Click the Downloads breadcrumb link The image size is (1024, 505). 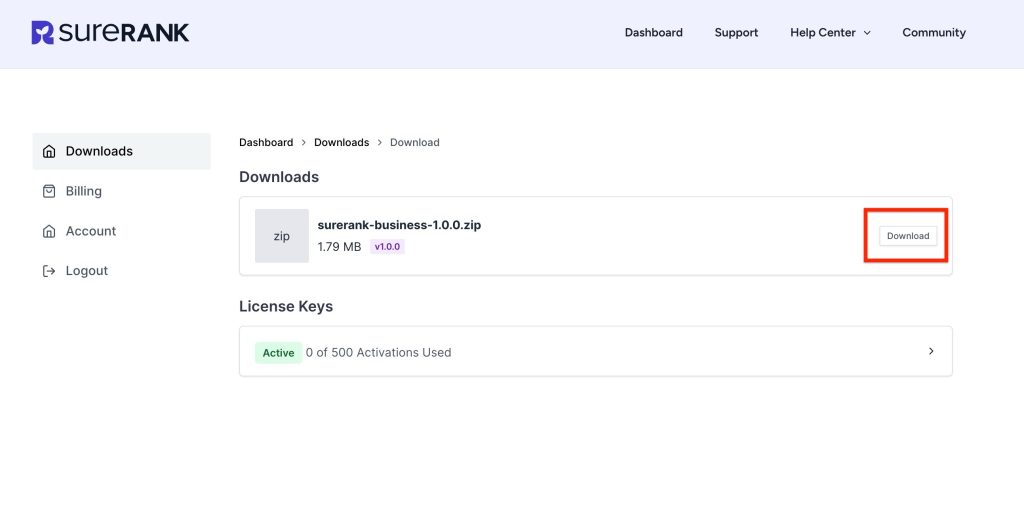[341, 143]
